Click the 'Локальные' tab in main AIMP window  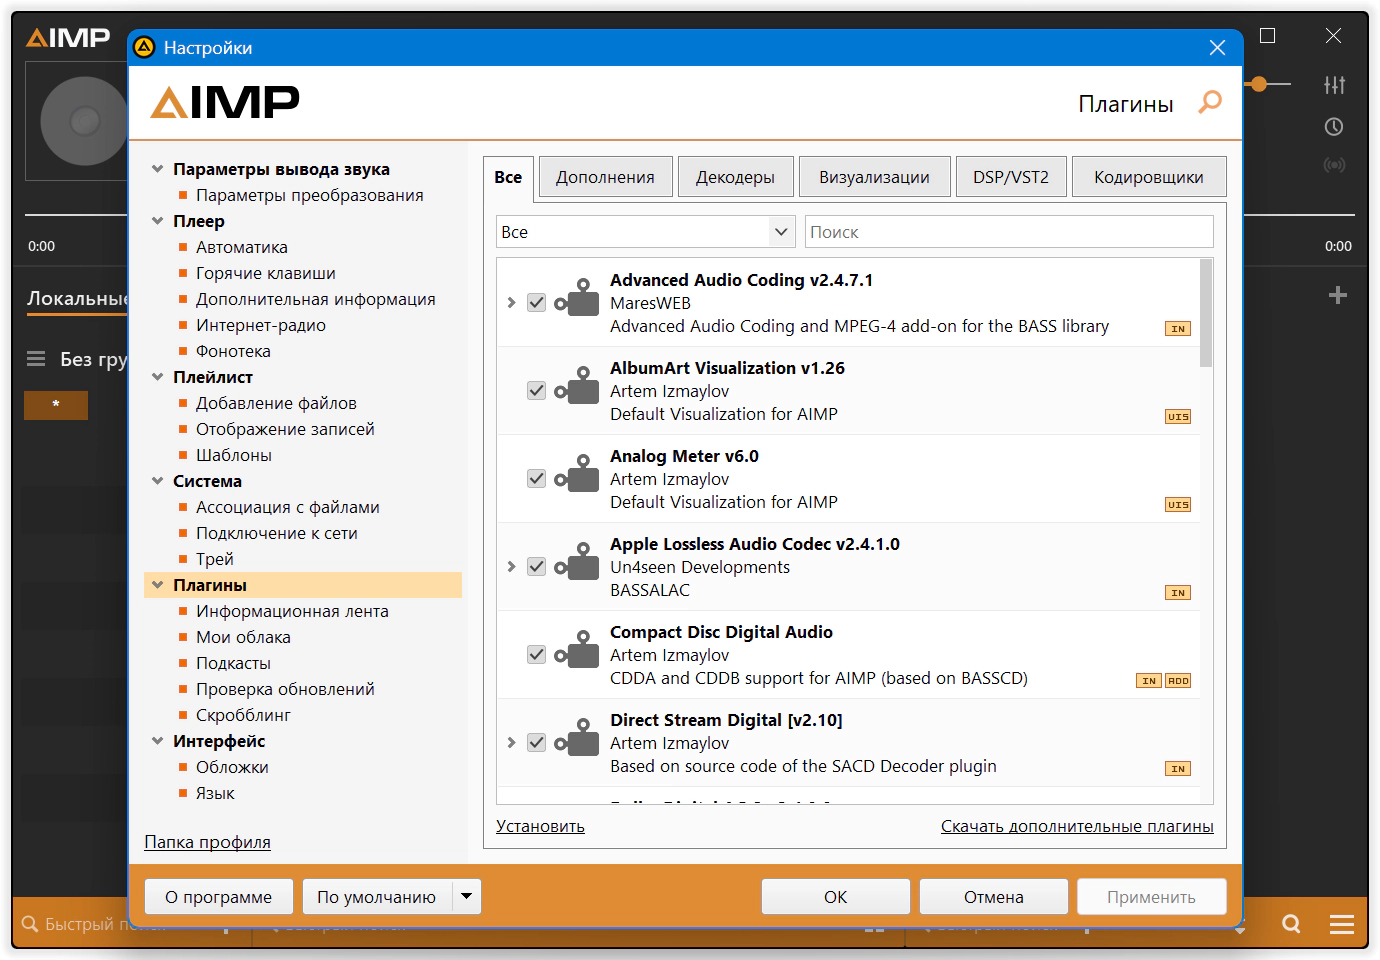pos(78,298)
